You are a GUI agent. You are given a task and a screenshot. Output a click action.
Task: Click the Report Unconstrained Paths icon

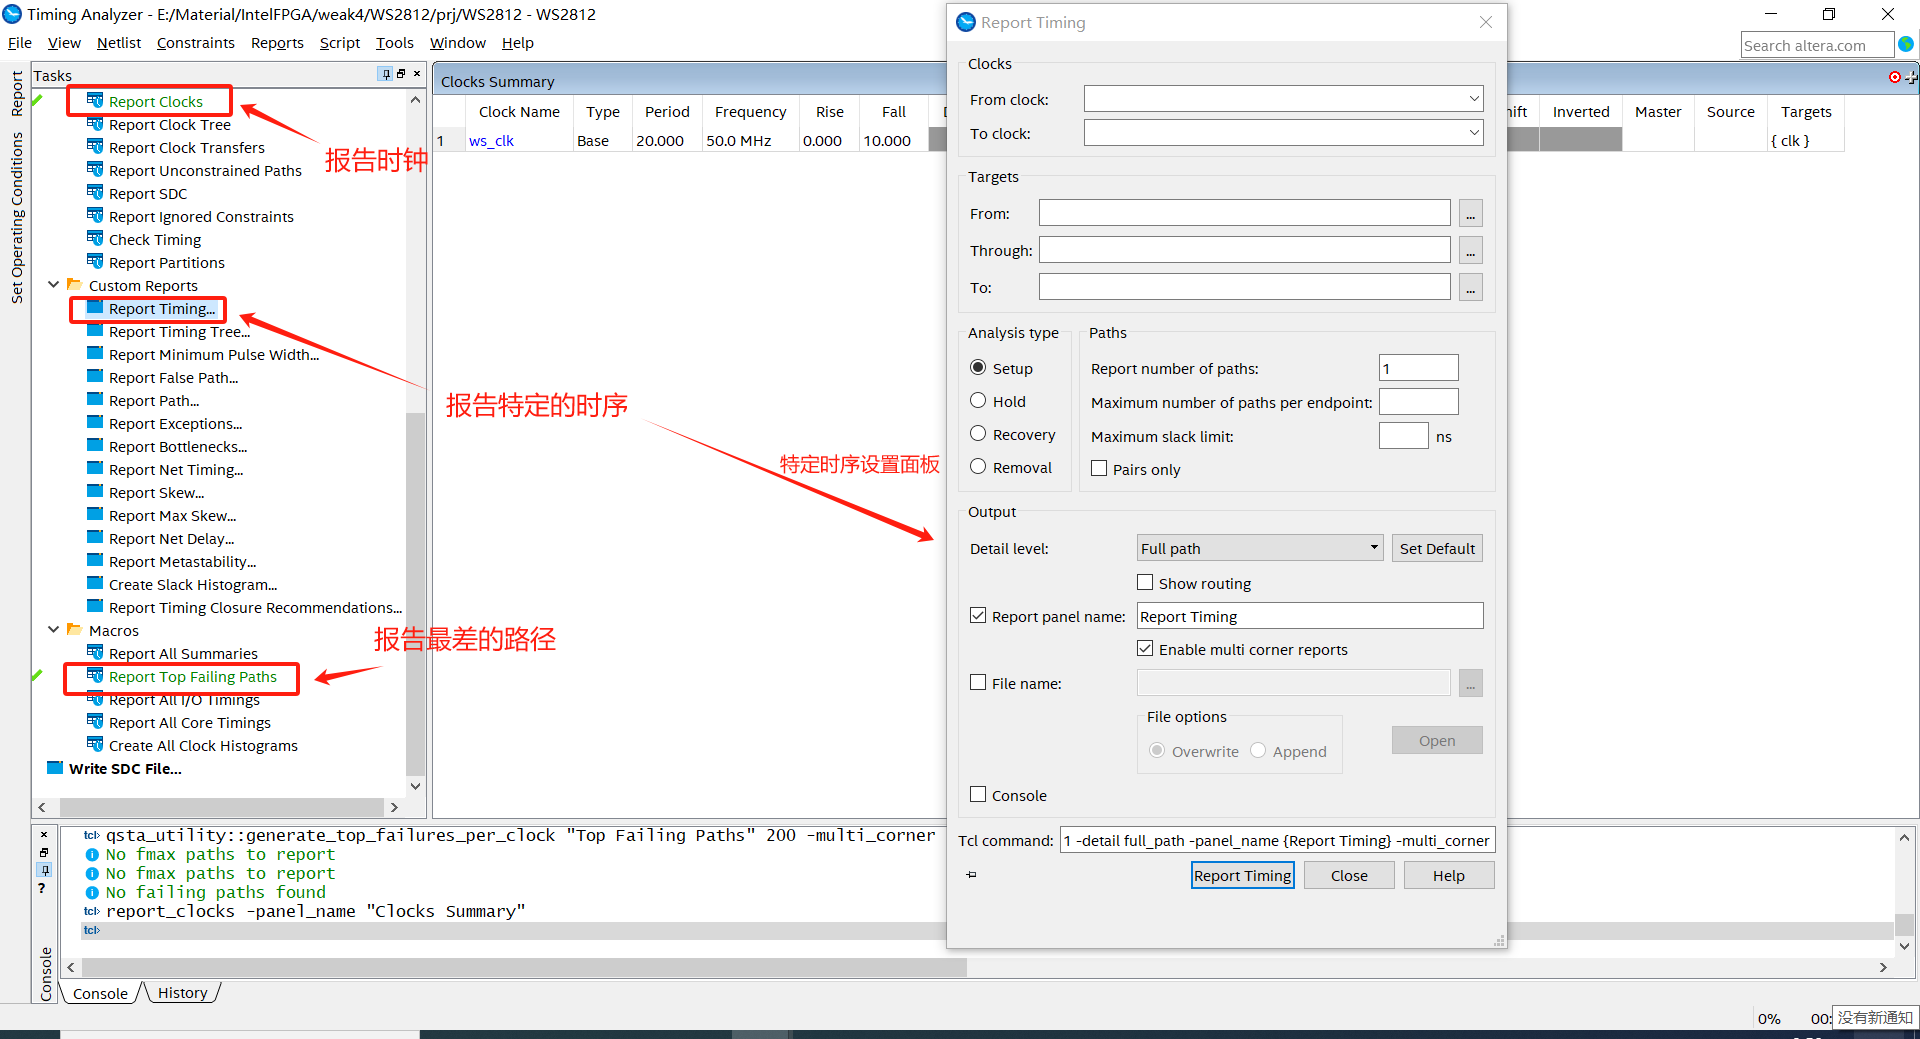(95, 170)
